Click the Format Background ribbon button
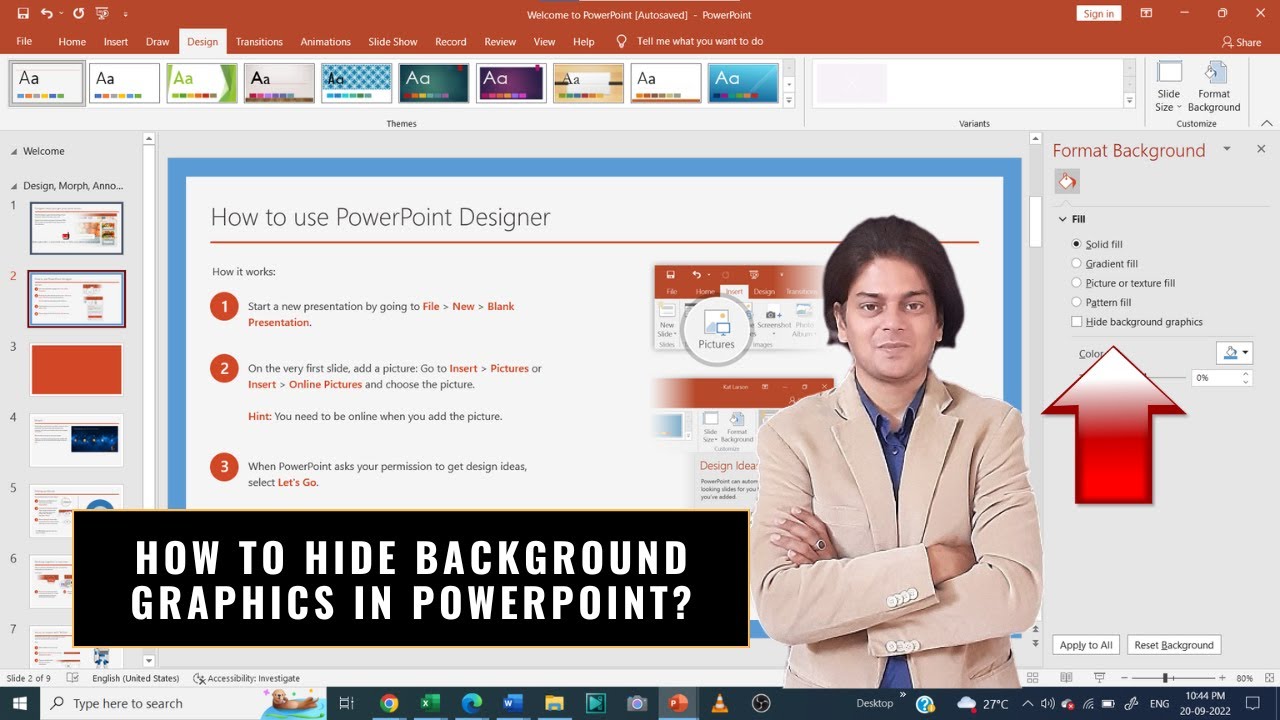1280x720 pixels. coord(1214,87)
